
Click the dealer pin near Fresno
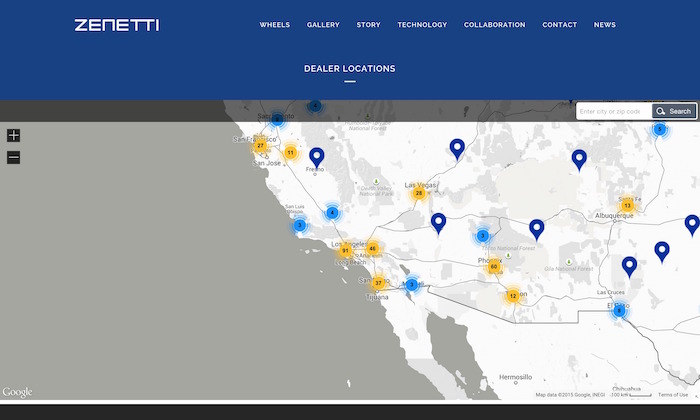coord(316,156)
